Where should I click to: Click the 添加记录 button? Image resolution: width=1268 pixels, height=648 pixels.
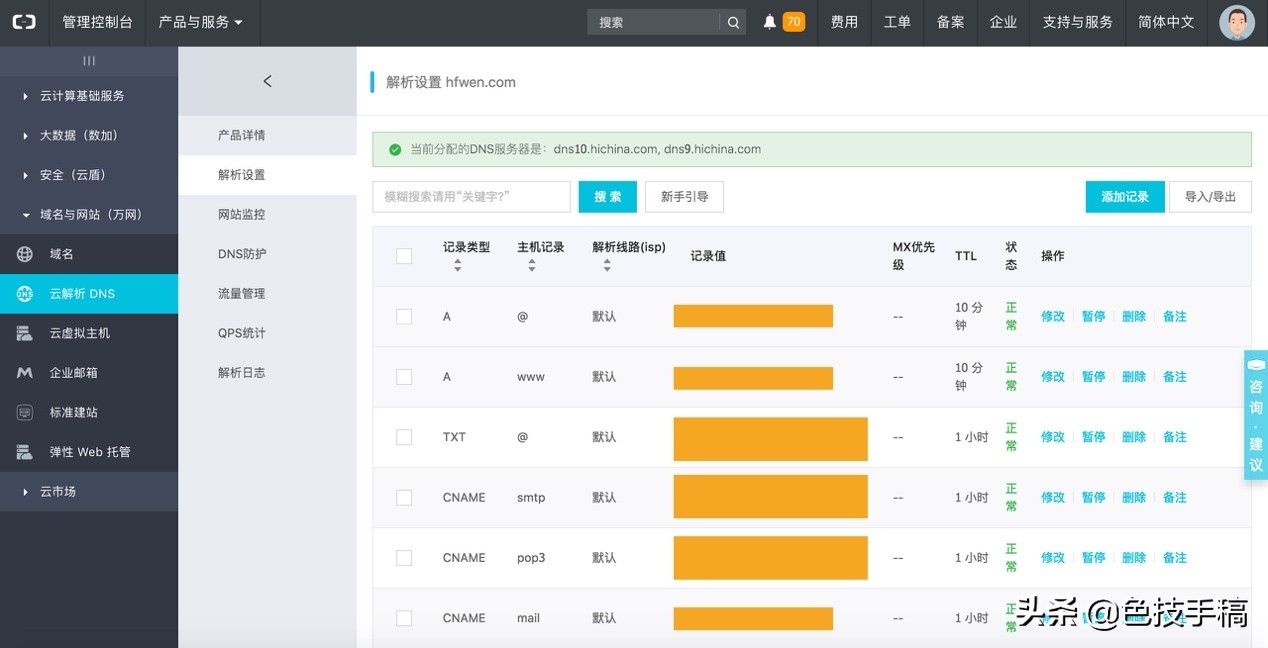[x=1124, y=197]
